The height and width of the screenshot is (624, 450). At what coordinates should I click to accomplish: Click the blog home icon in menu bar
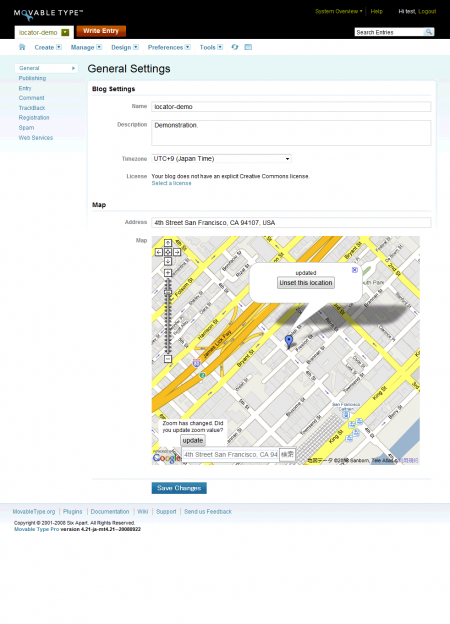22,47
